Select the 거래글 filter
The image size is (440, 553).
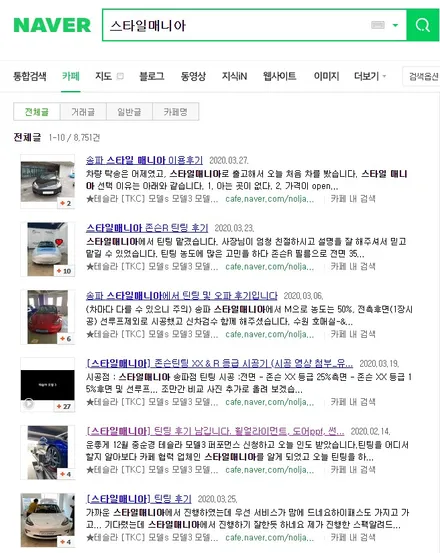click(x=83, y=112)
